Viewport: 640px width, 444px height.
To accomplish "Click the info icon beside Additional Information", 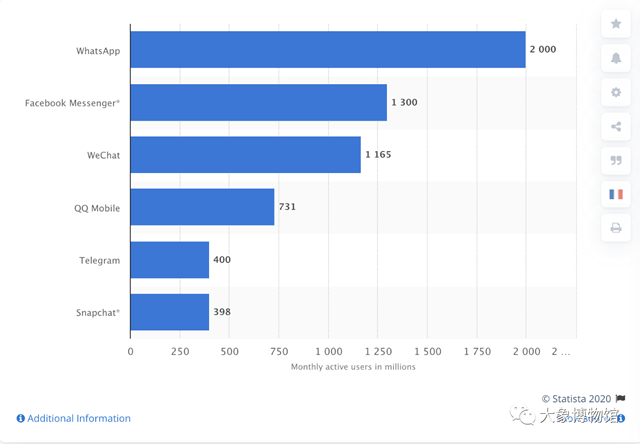I will click(21, 418).
